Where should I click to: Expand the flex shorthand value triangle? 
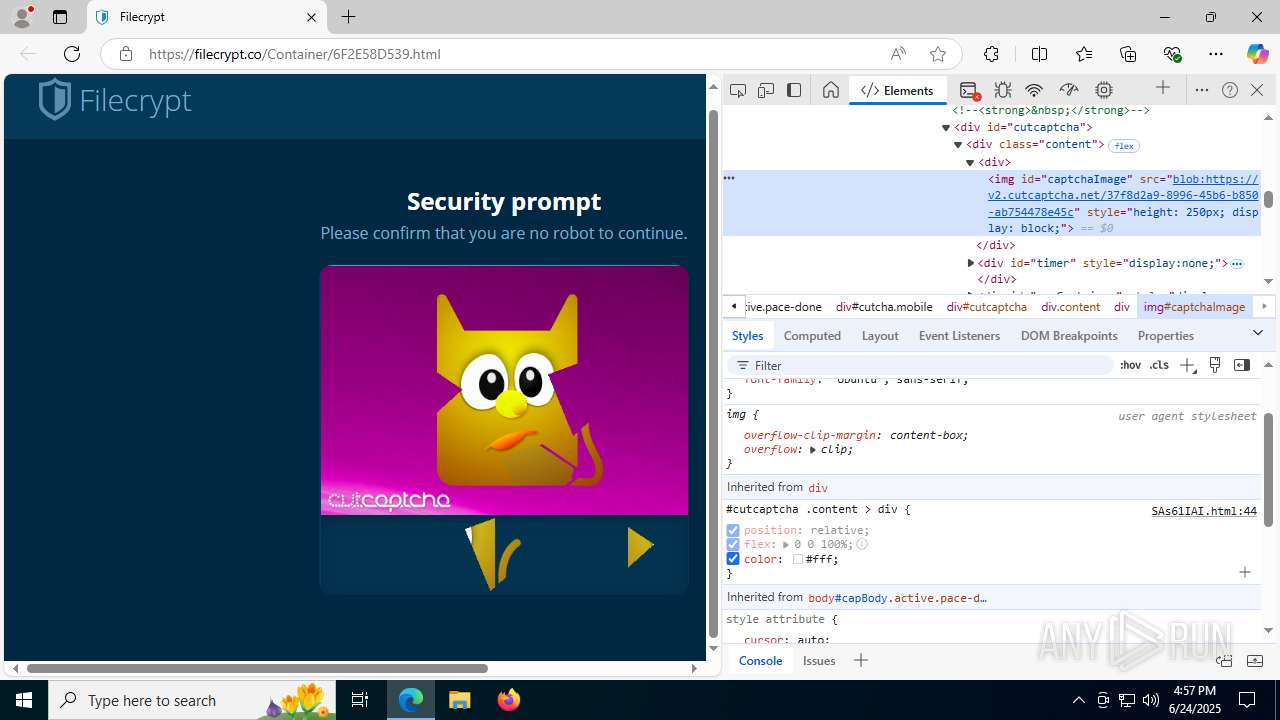(x=786, y=545)
